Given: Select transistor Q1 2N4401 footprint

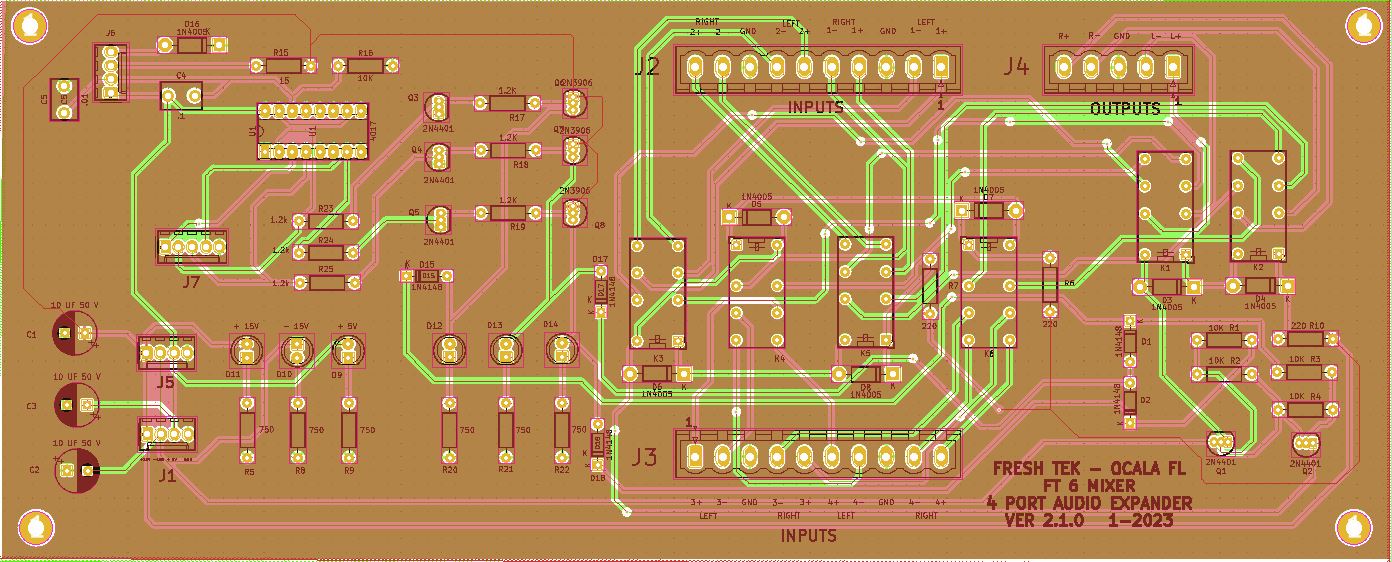Looking at the screenshot, I should 1220,443.
